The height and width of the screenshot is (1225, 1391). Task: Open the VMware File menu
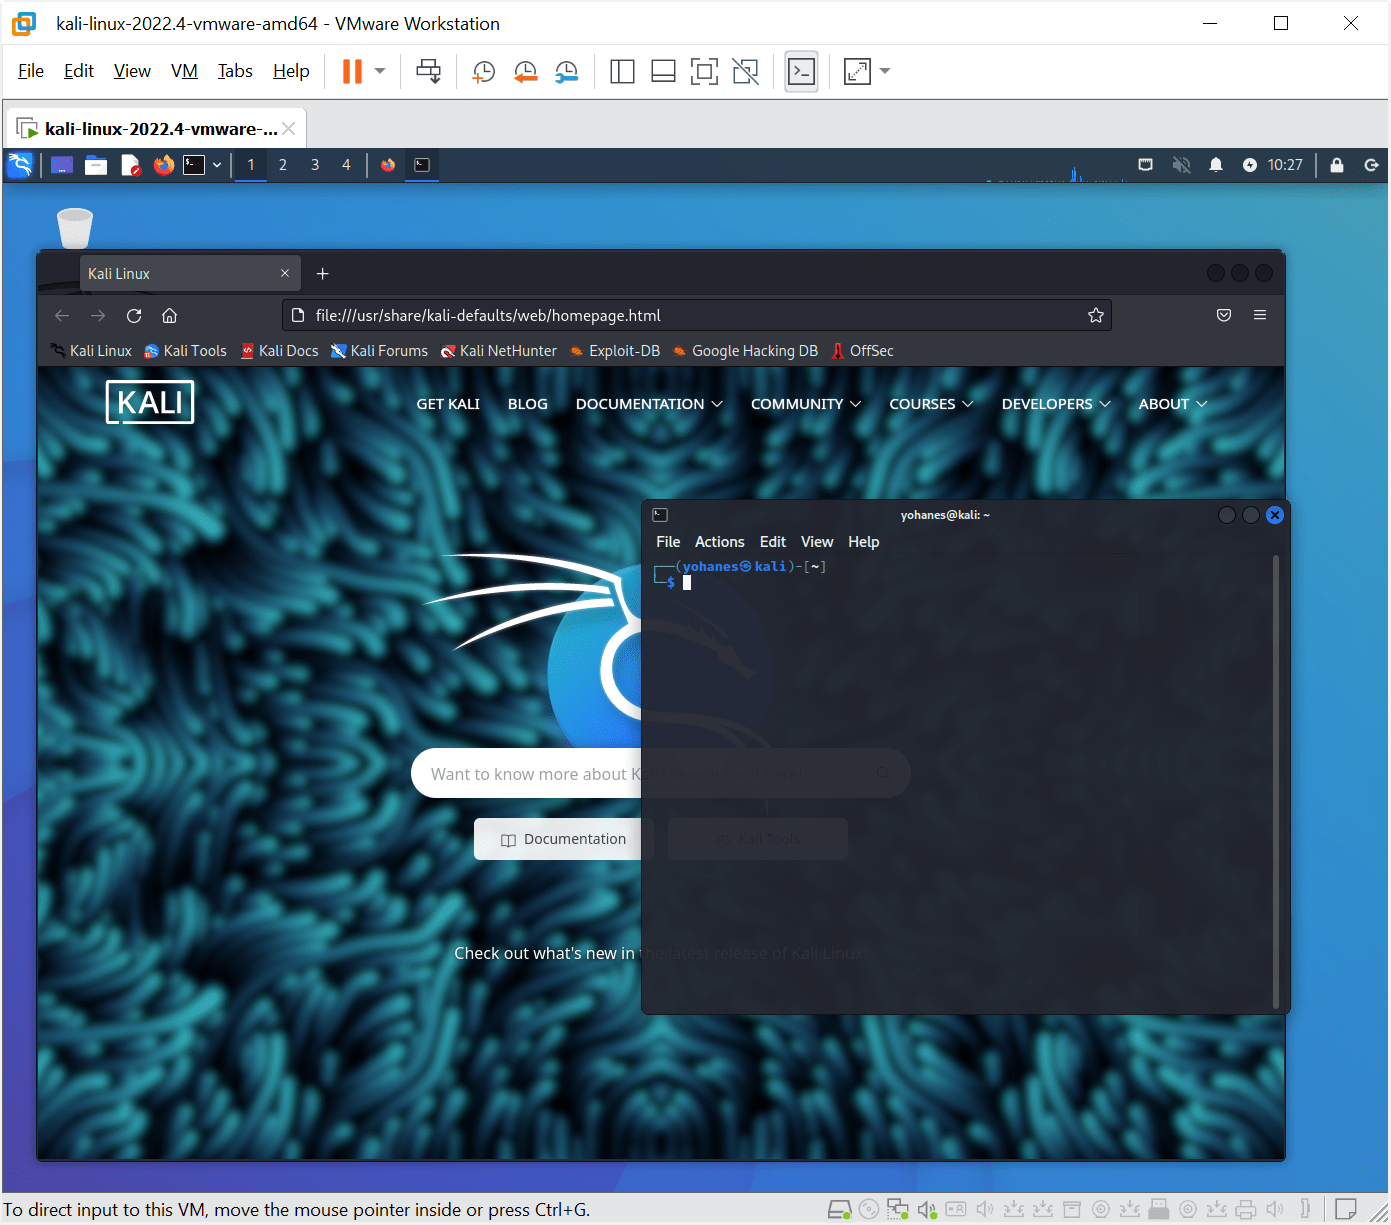31,71
